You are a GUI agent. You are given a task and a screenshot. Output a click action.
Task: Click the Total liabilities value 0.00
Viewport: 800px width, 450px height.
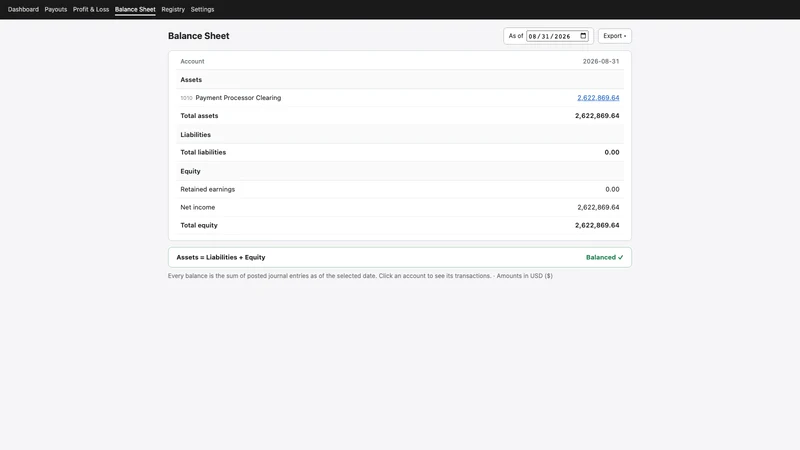[612, 152]
